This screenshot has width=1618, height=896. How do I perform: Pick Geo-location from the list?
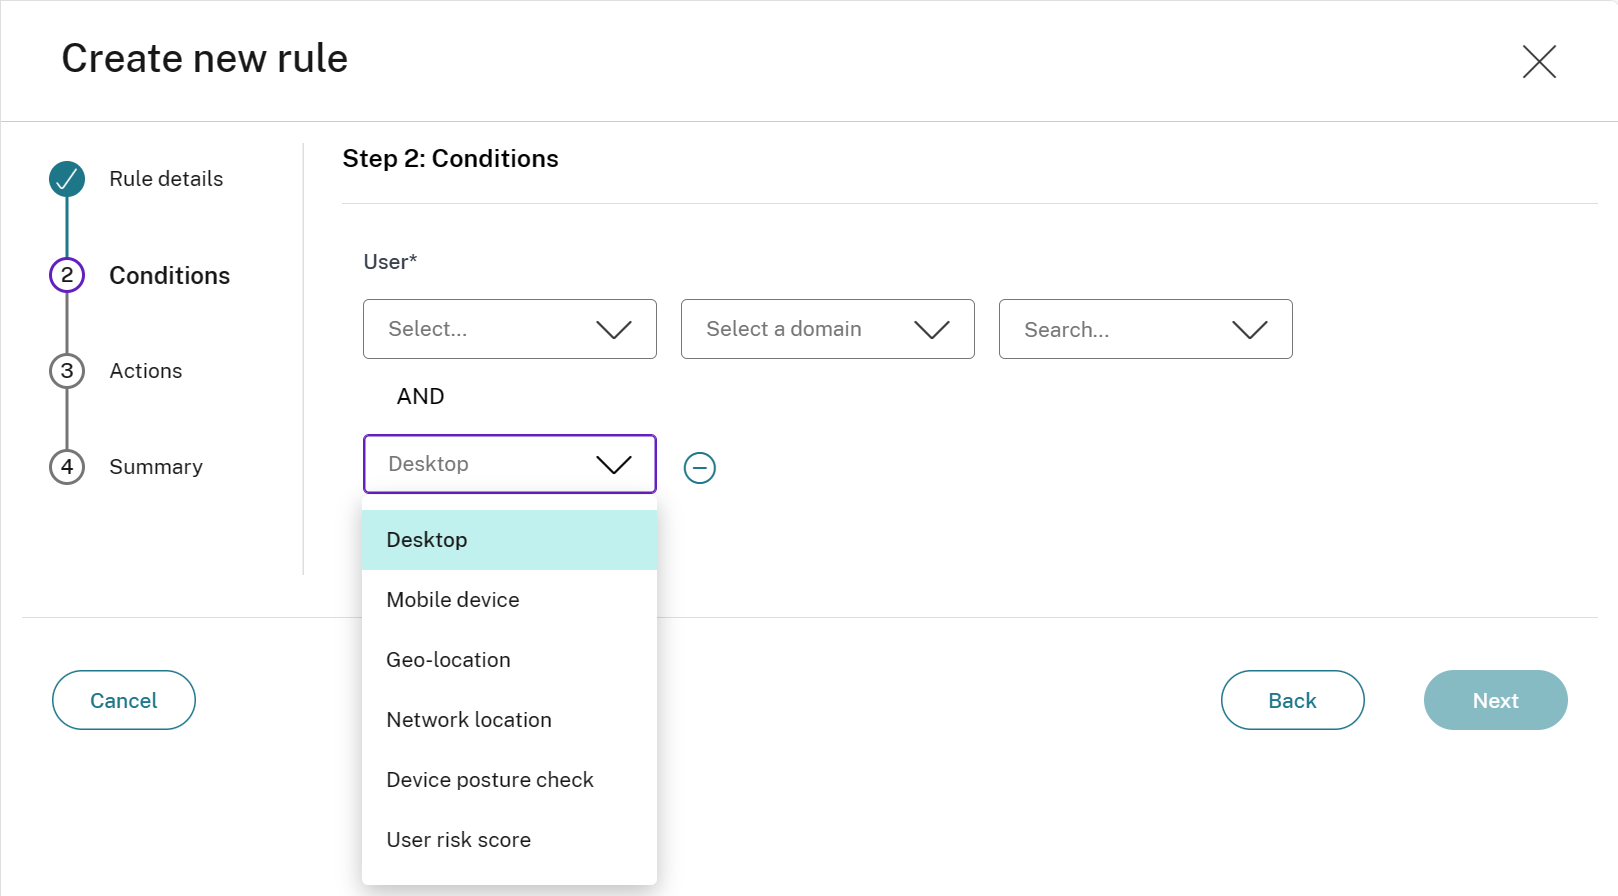click(509, 660)
